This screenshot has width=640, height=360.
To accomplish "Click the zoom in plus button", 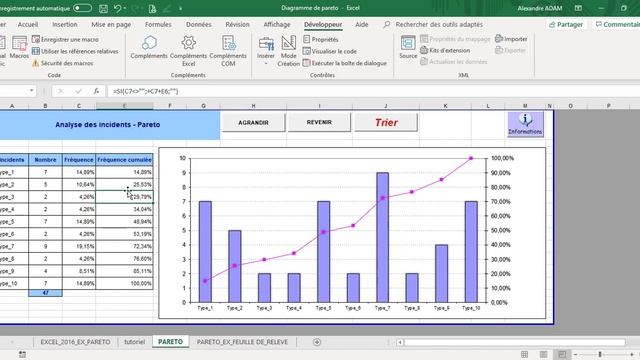I will tap(632, 354).
